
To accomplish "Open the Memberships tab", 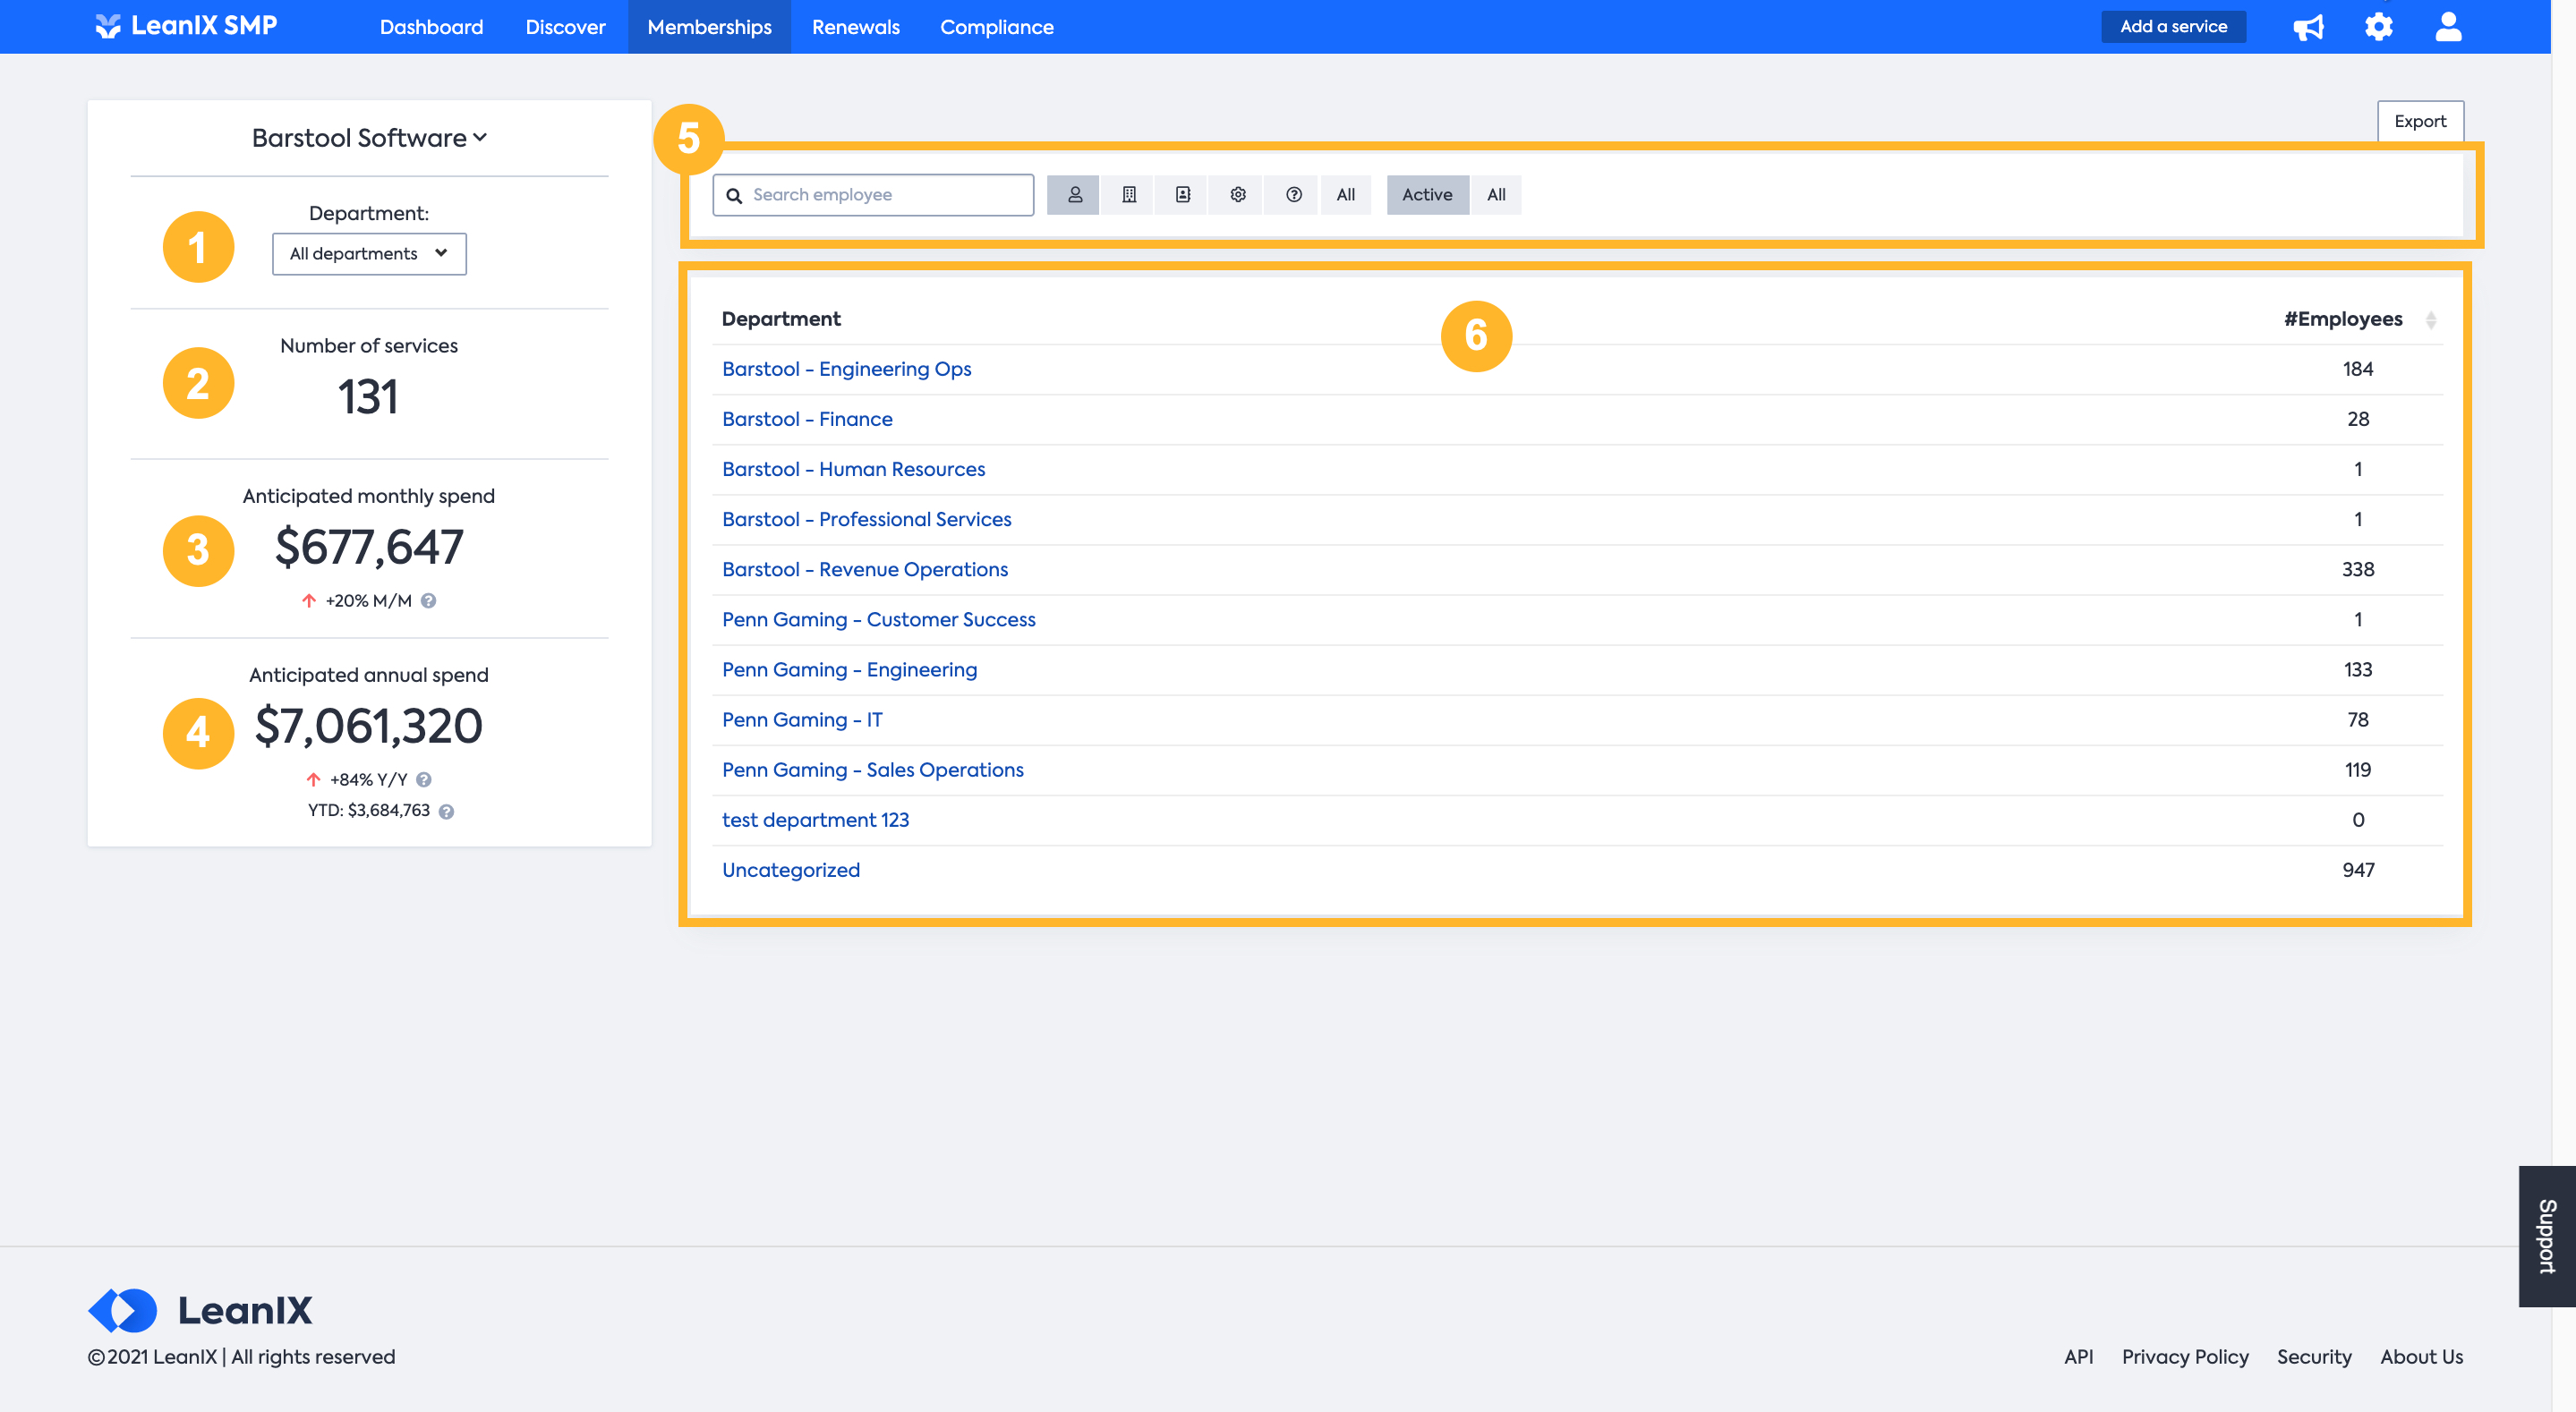I will click(x=709, y=27).
